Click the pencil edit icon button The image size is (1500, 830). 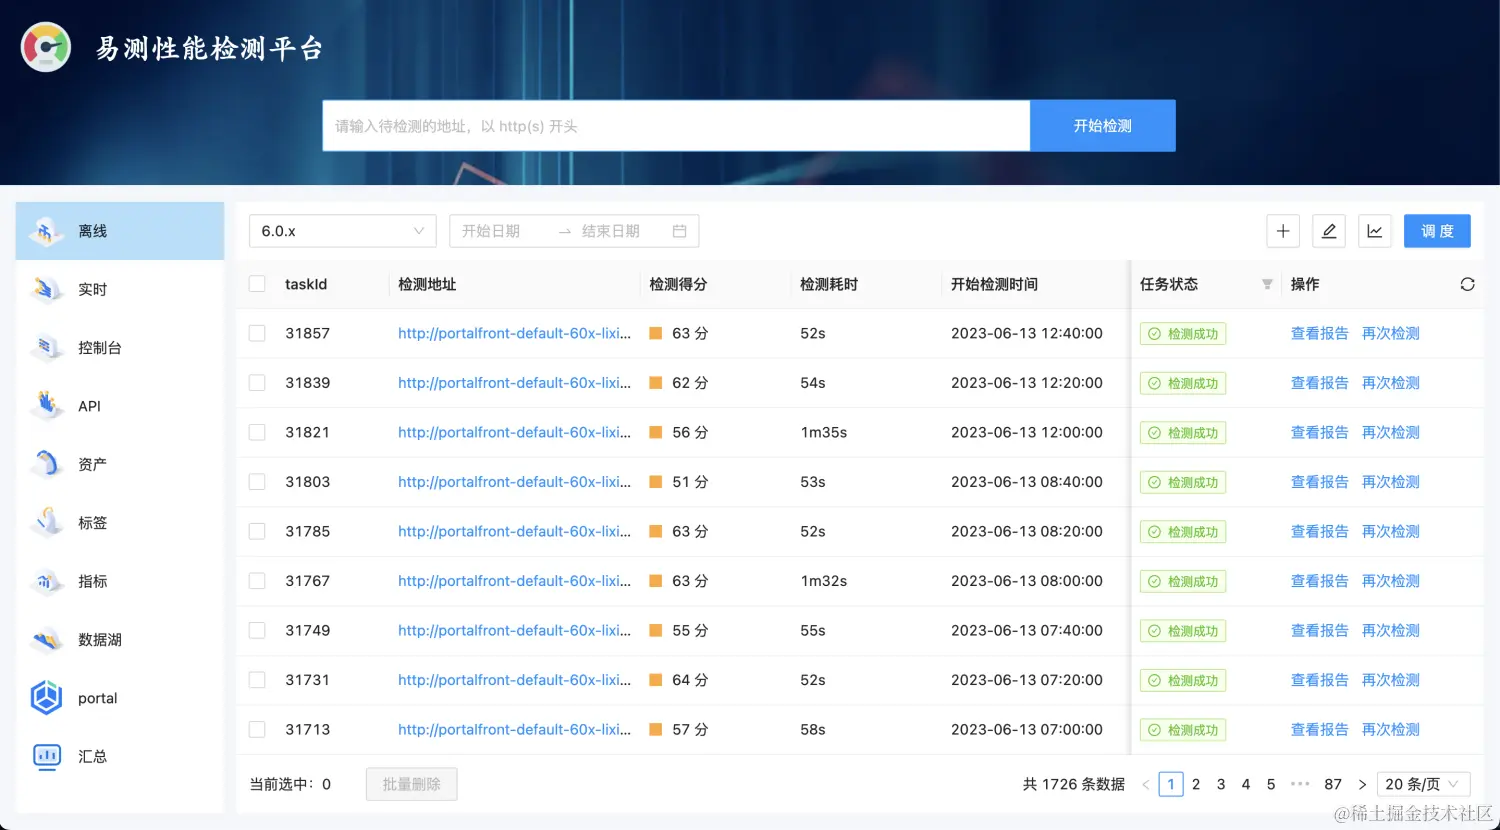(1329, 231)
